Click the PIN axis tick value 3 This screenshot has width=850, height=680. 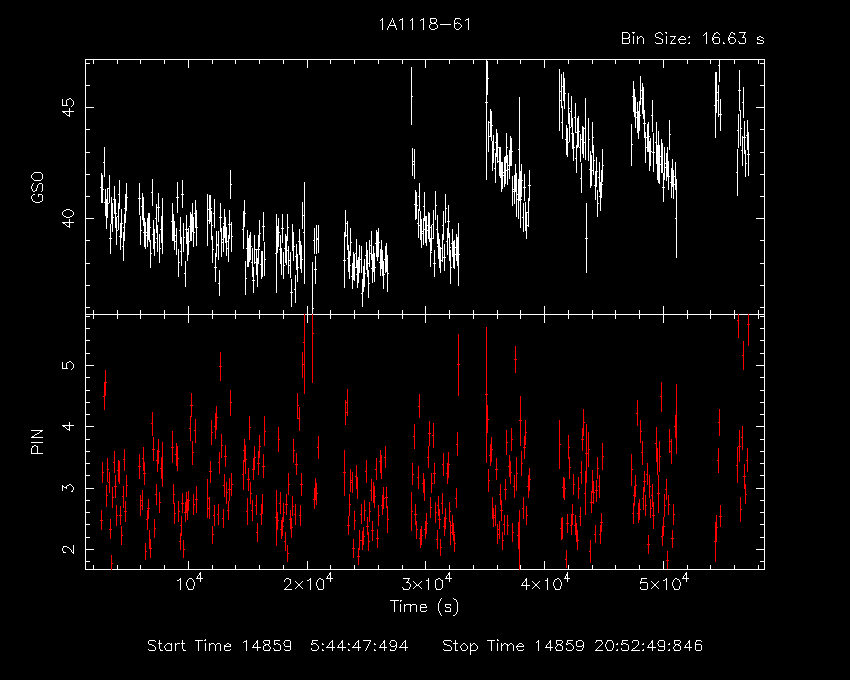pyautogui.click(x=68, y=487)
